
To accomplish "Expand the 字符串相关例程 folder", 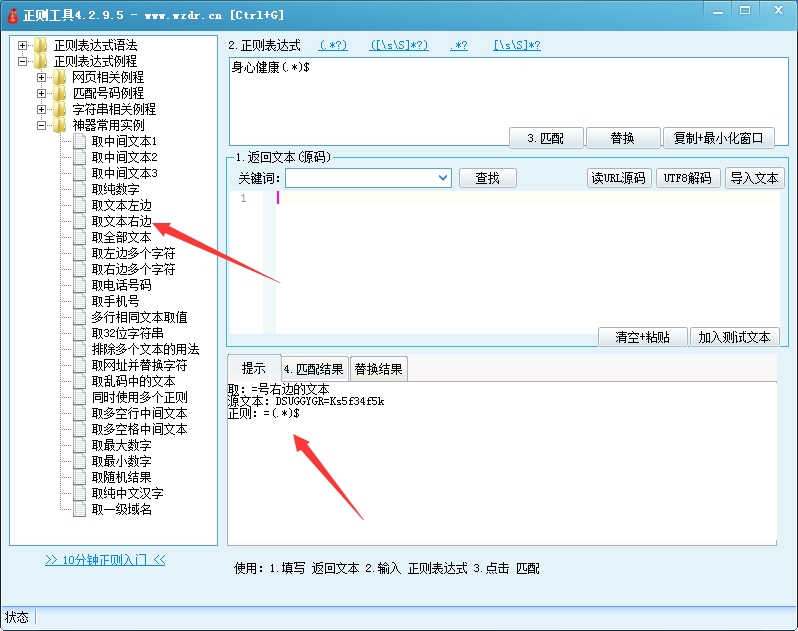I will tap(41, 109).
